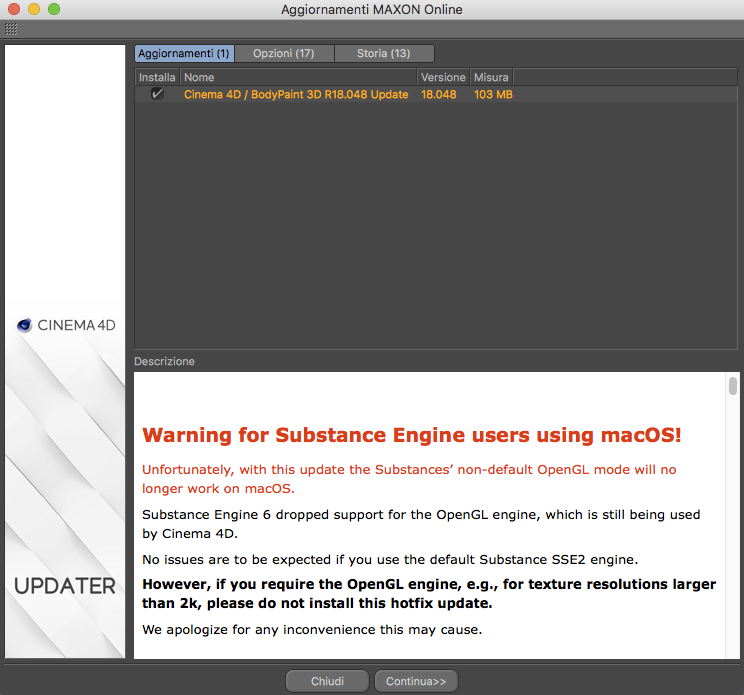Click the description panel scrollbar thumb

(733, 386)
